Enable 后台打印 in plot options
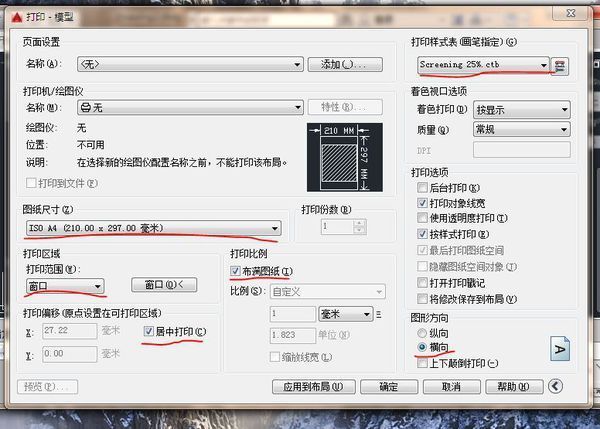 pyautogui.click(x=422, y=187)
